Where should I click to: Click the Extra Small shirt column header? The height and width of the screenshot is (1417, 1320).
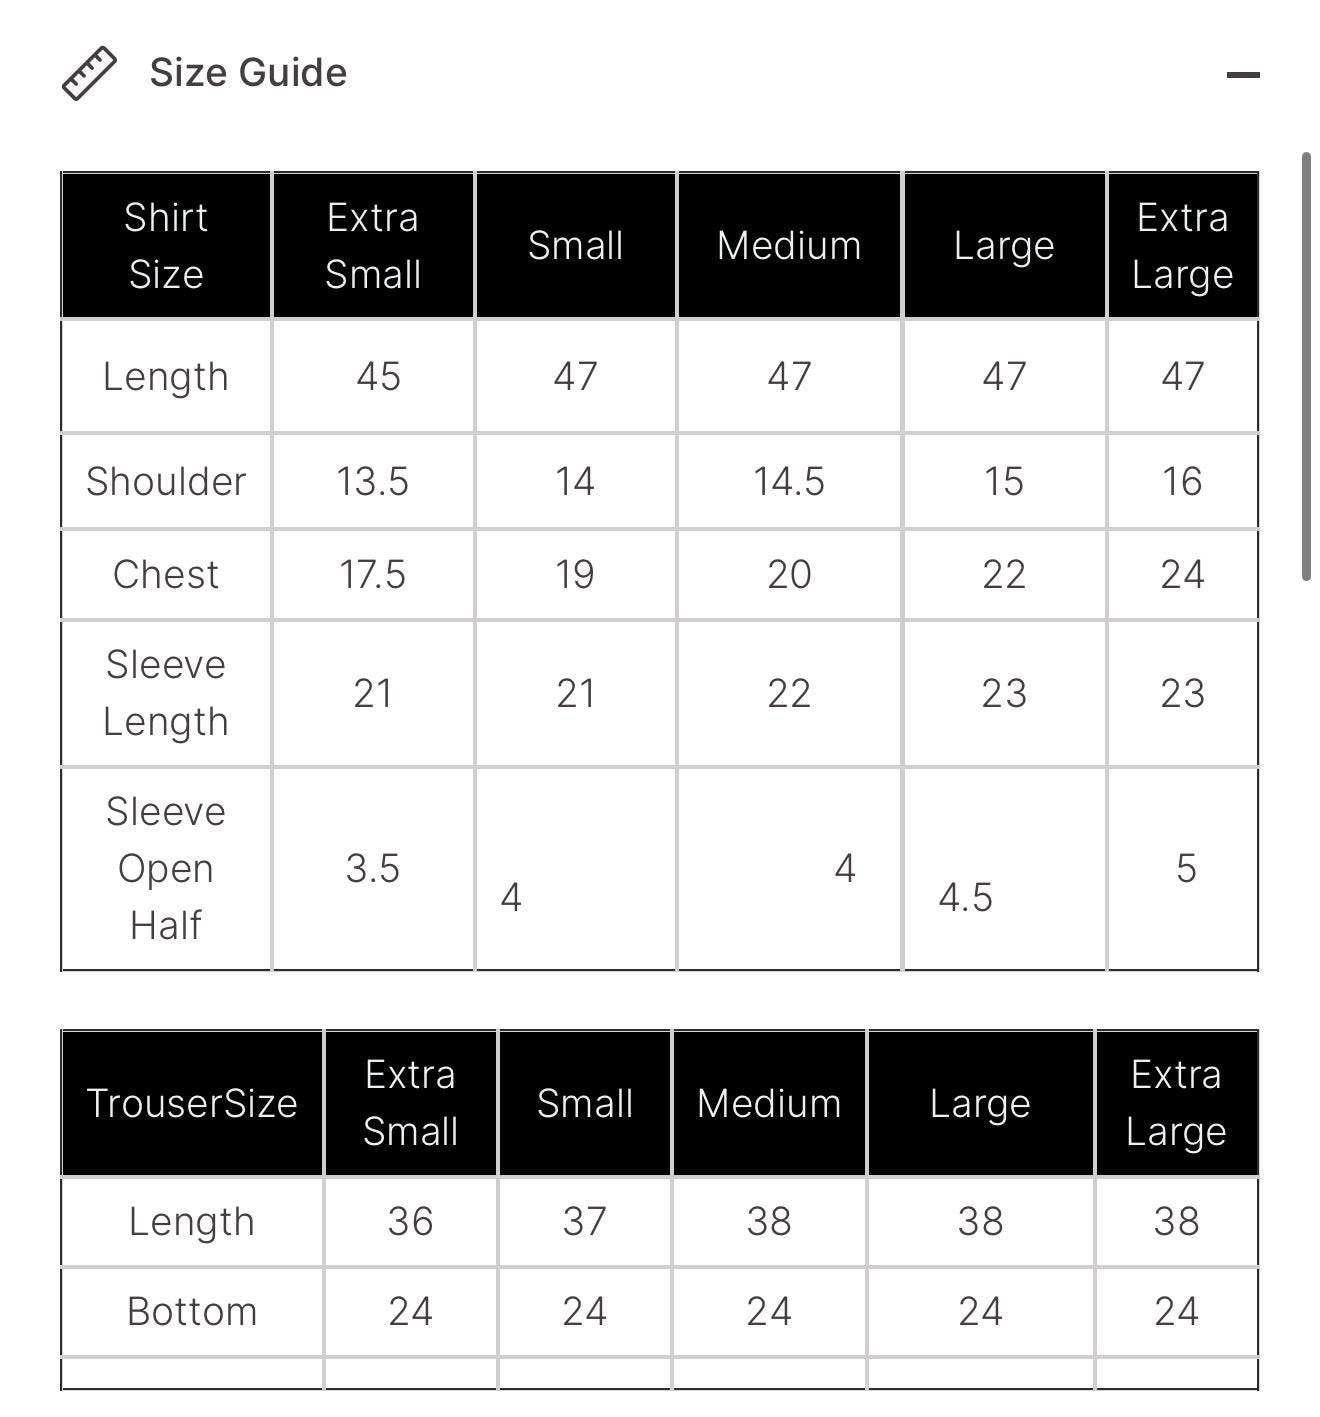tap(373, 246)
